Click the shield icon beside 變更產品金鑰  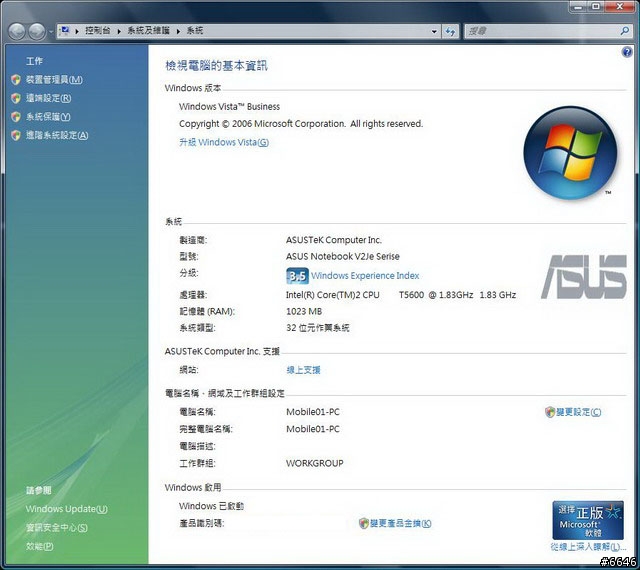coord(364,523)
